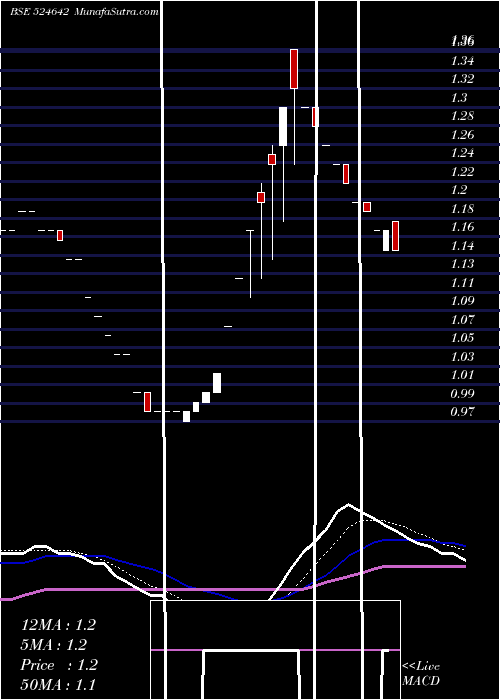
Task: Click the 1.32 price axis label
Action: pos(462,79)
